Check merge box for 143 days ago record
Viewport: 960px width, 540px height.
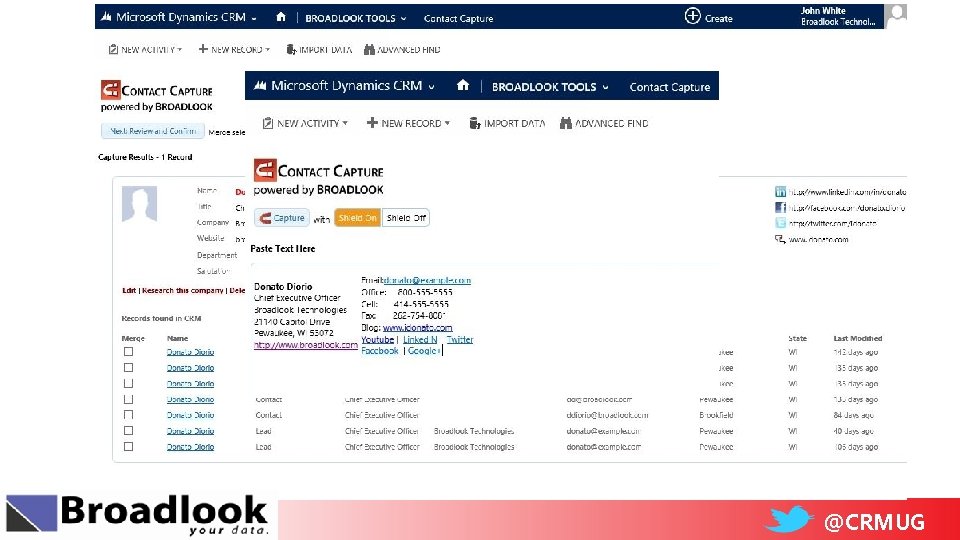[128, 351]
